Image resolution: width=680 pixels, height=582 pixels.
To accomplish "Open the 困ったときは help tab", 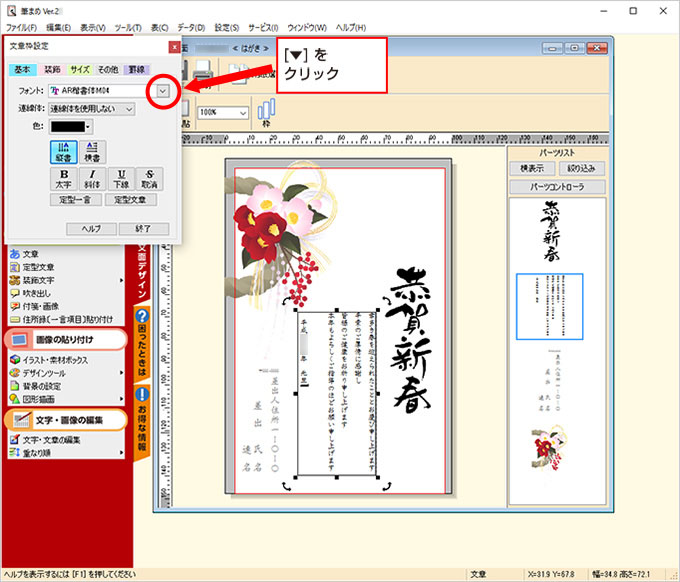I will pyautogui.click(x=142, y=343).
